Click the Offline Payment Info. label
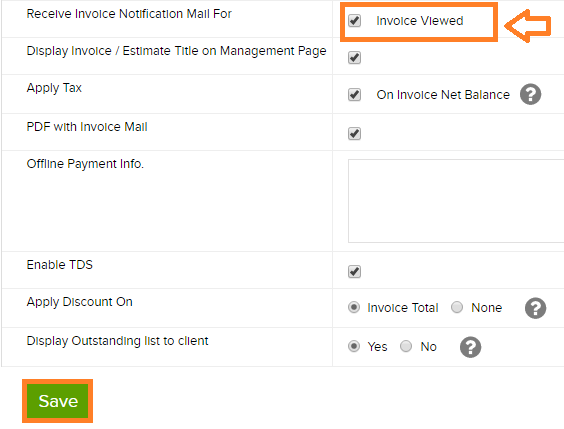This screenshot has width=564, height=429. click(85, 164)
